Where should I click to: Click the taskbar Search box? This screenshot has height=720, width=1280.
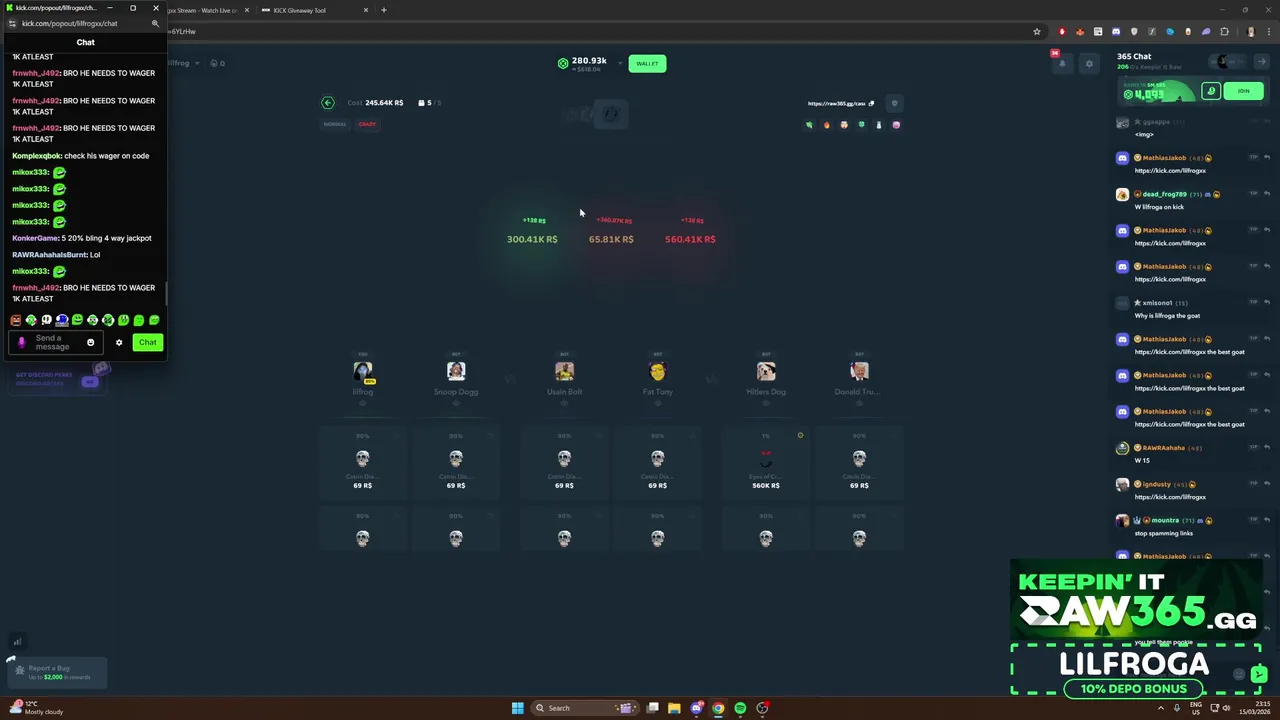(x=587, y=708)
